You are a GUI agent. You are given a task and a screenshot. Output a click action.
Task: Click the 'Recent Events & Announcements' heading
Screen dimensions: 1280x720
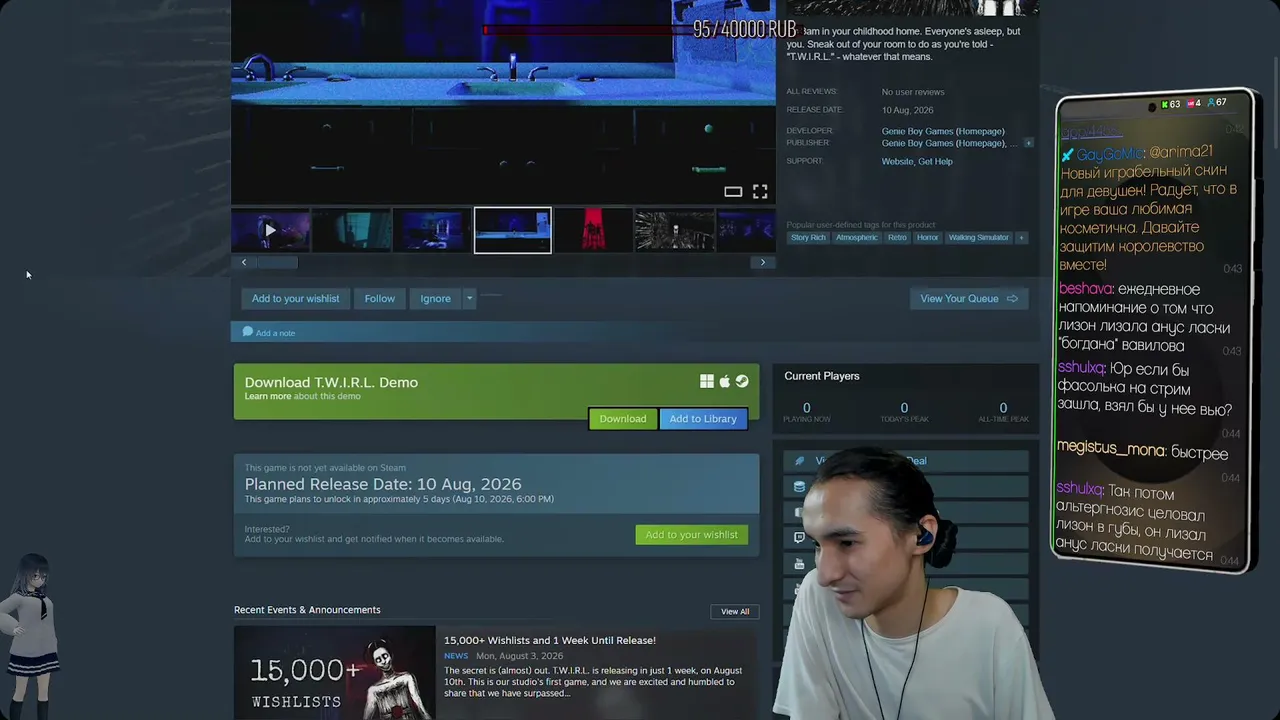tap(307, 610)
